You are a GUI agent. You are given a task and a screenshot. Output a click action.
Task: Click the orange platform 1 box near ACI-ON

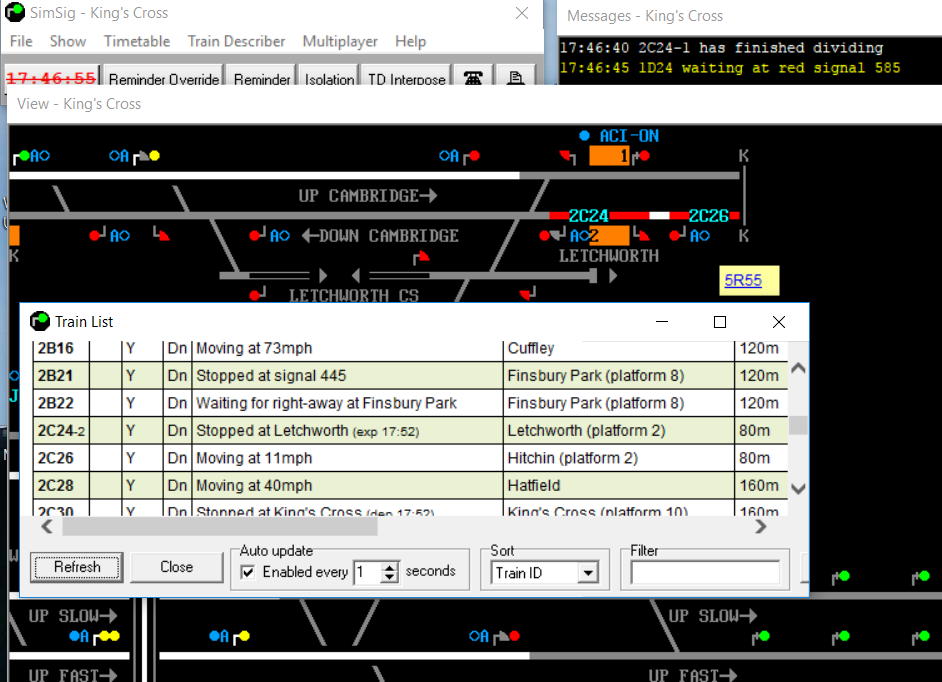[609, 156]
